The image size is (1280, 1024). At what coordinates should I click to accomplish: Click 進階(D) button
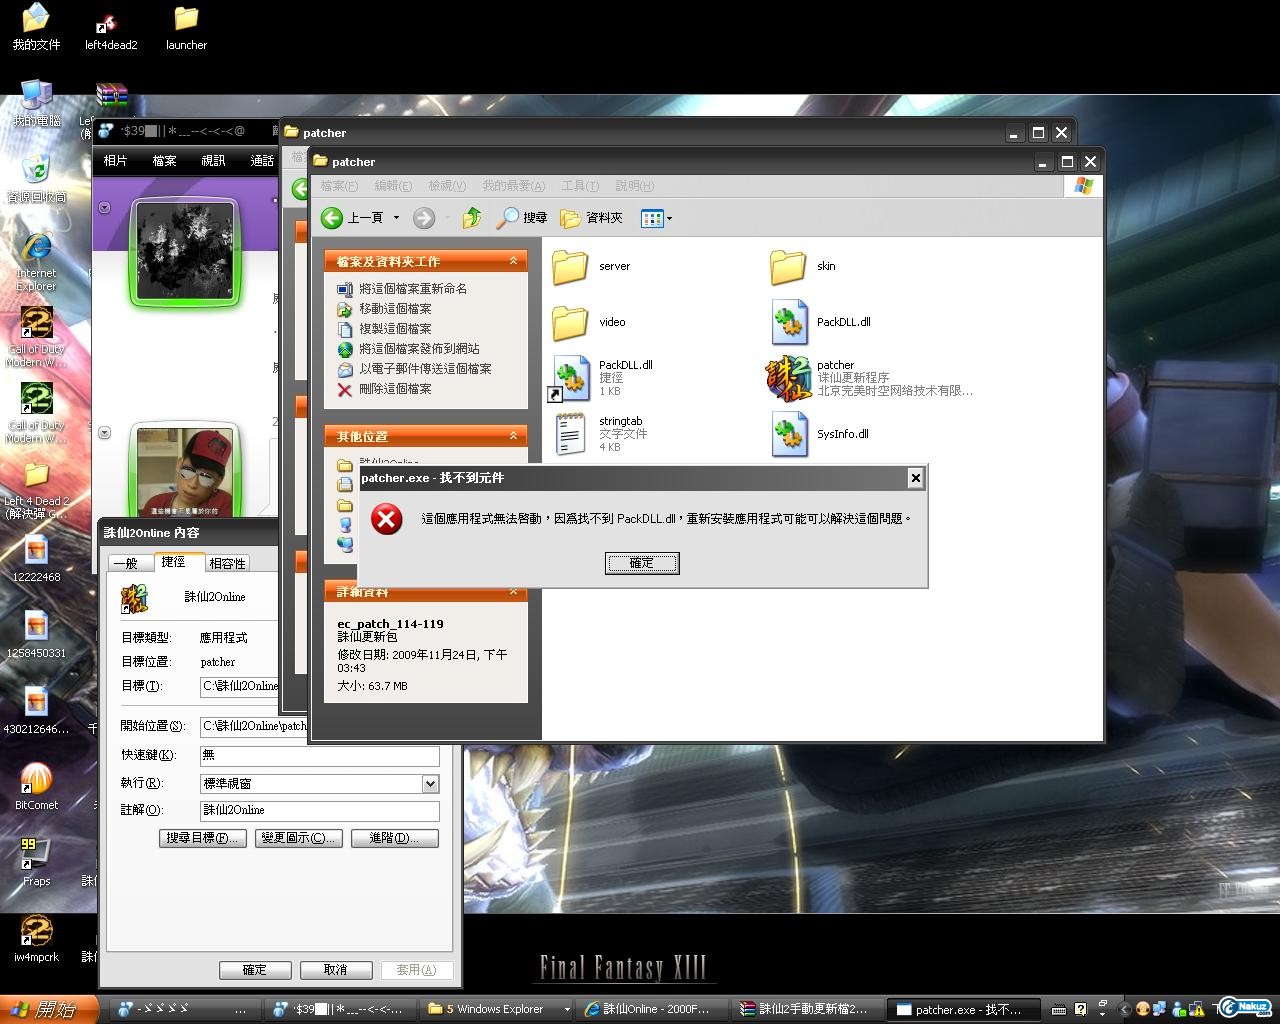[395, 838]
